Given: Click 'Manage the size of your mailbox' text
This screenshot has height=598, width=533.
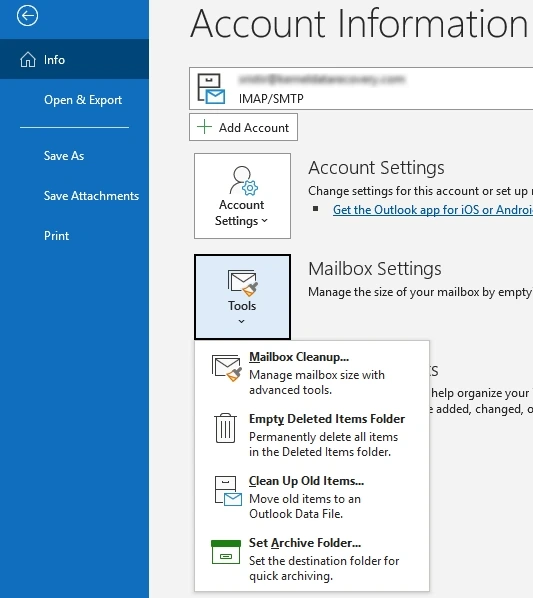Looking at the screenshot, I should [421, 292].
